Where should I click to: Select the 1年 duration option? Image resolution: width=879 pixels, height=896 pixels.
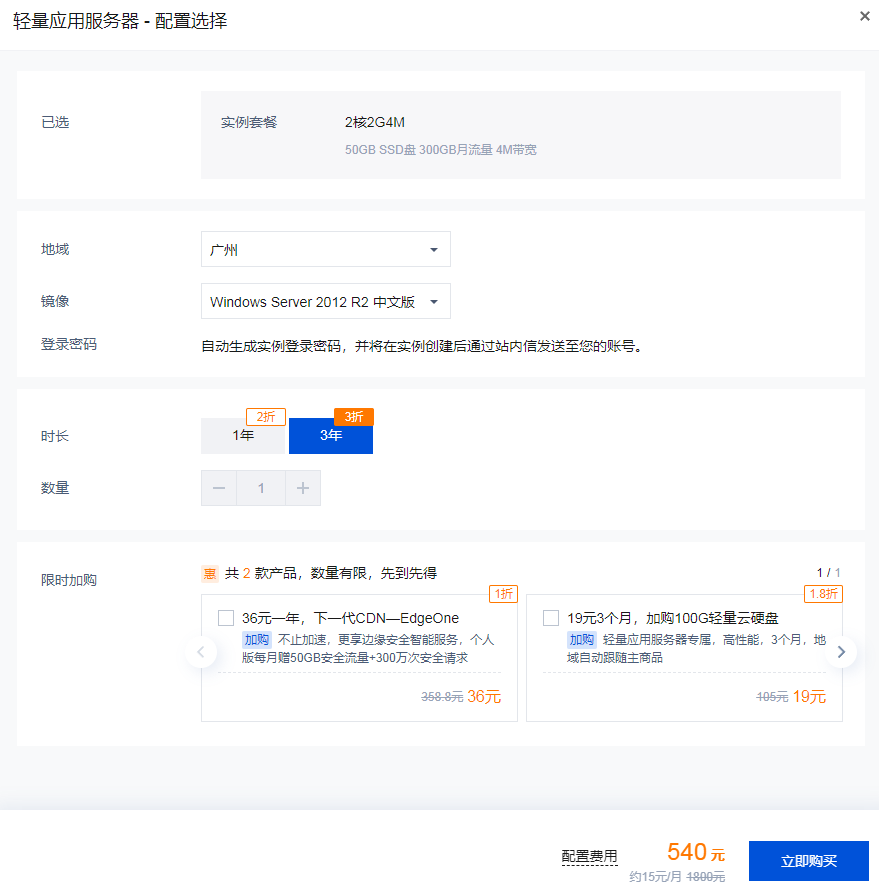coord(243,435)
